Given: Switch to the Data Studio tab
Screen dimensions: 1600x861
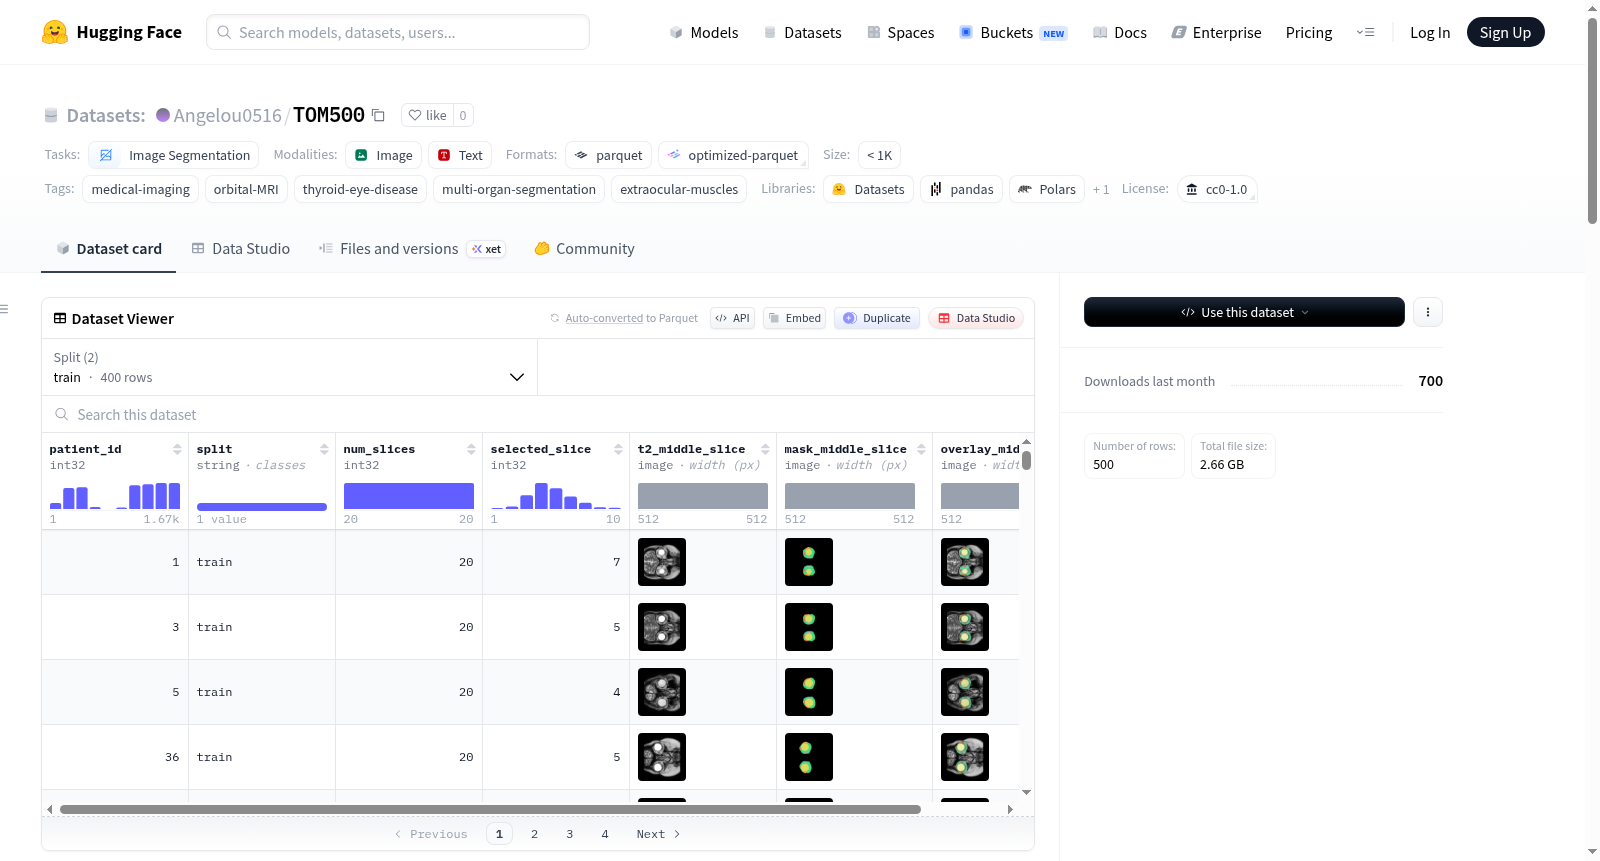Looking at the screenshot, I should pos(241,249).
